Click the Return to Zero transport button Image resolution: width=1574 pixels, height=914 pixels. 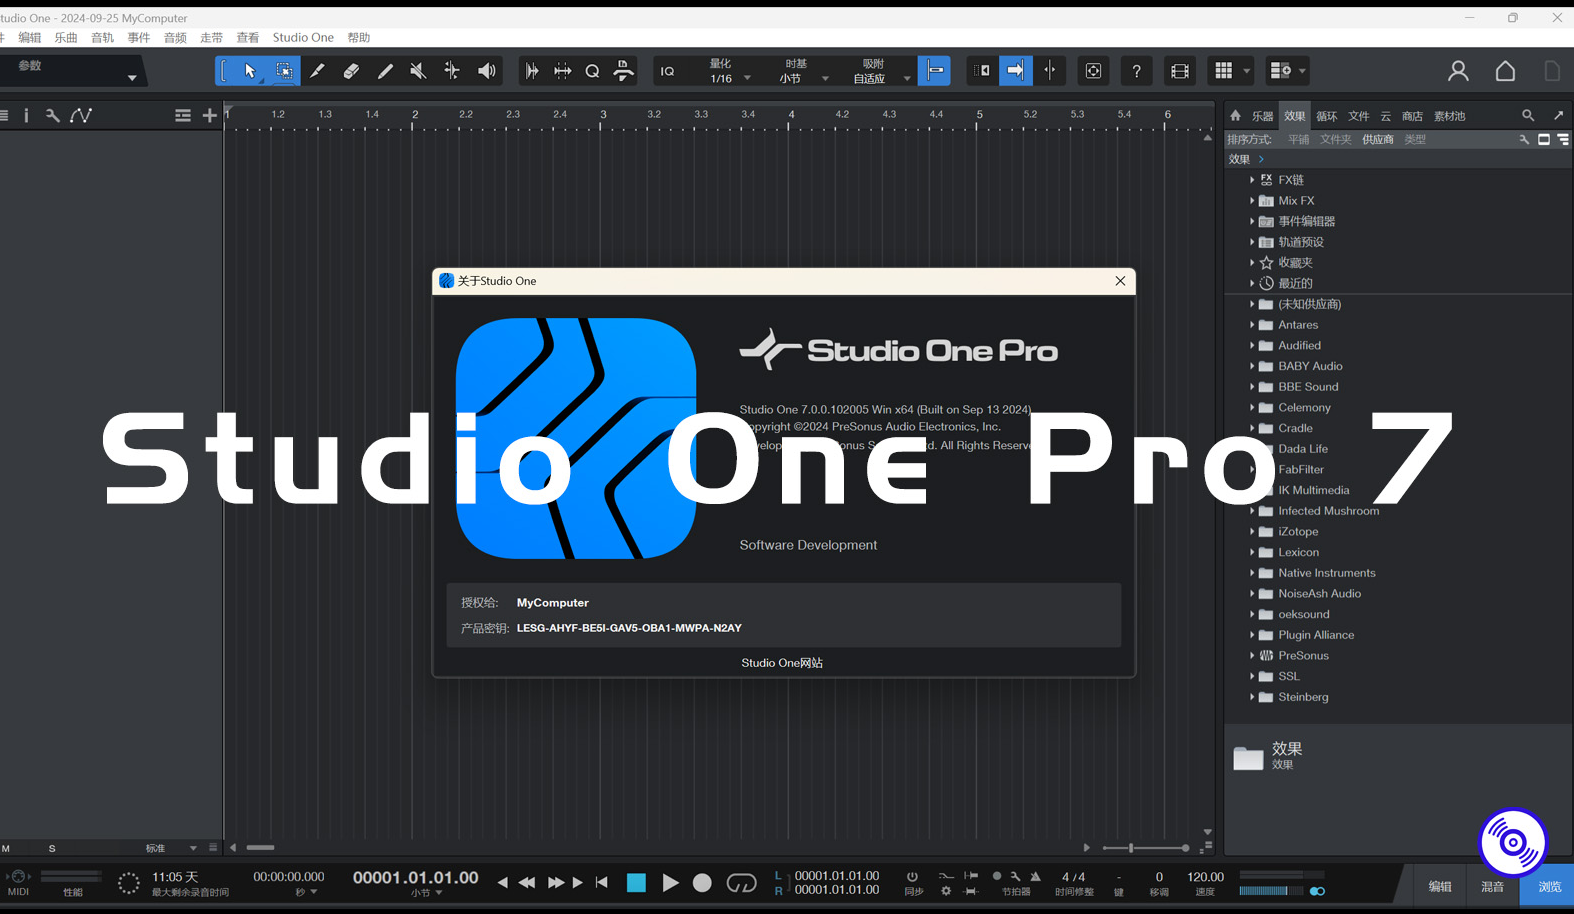[601, 883]
